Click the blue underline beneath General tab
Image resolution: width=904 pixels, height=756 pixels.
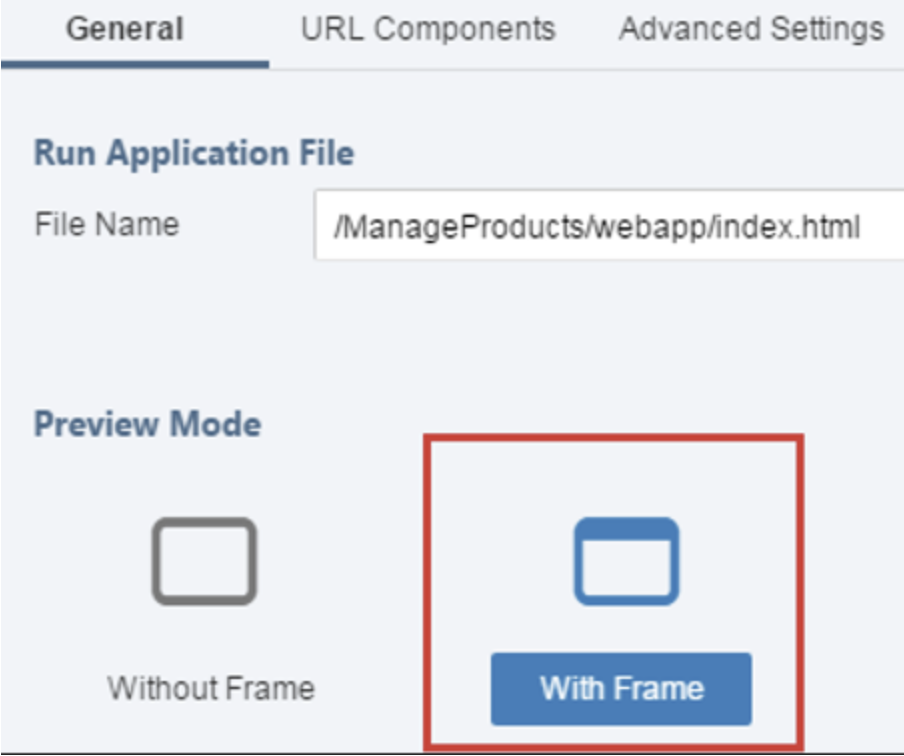pyautogui.click(x=135, y=65)
